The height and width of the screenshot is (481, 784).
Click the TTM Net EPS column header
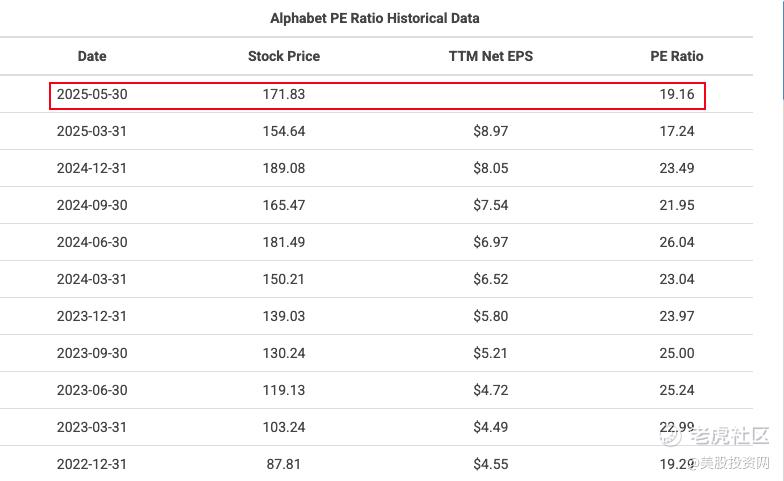point(490,56)
